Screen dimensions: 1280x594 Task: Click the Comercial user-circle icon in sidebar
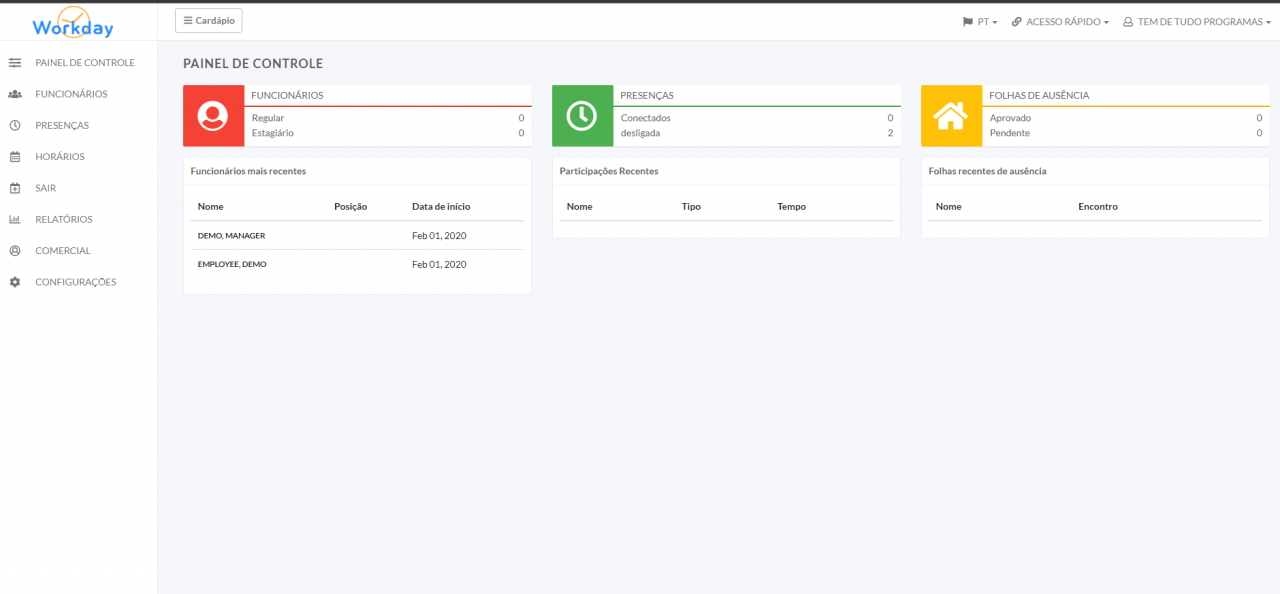click(15, 251)
